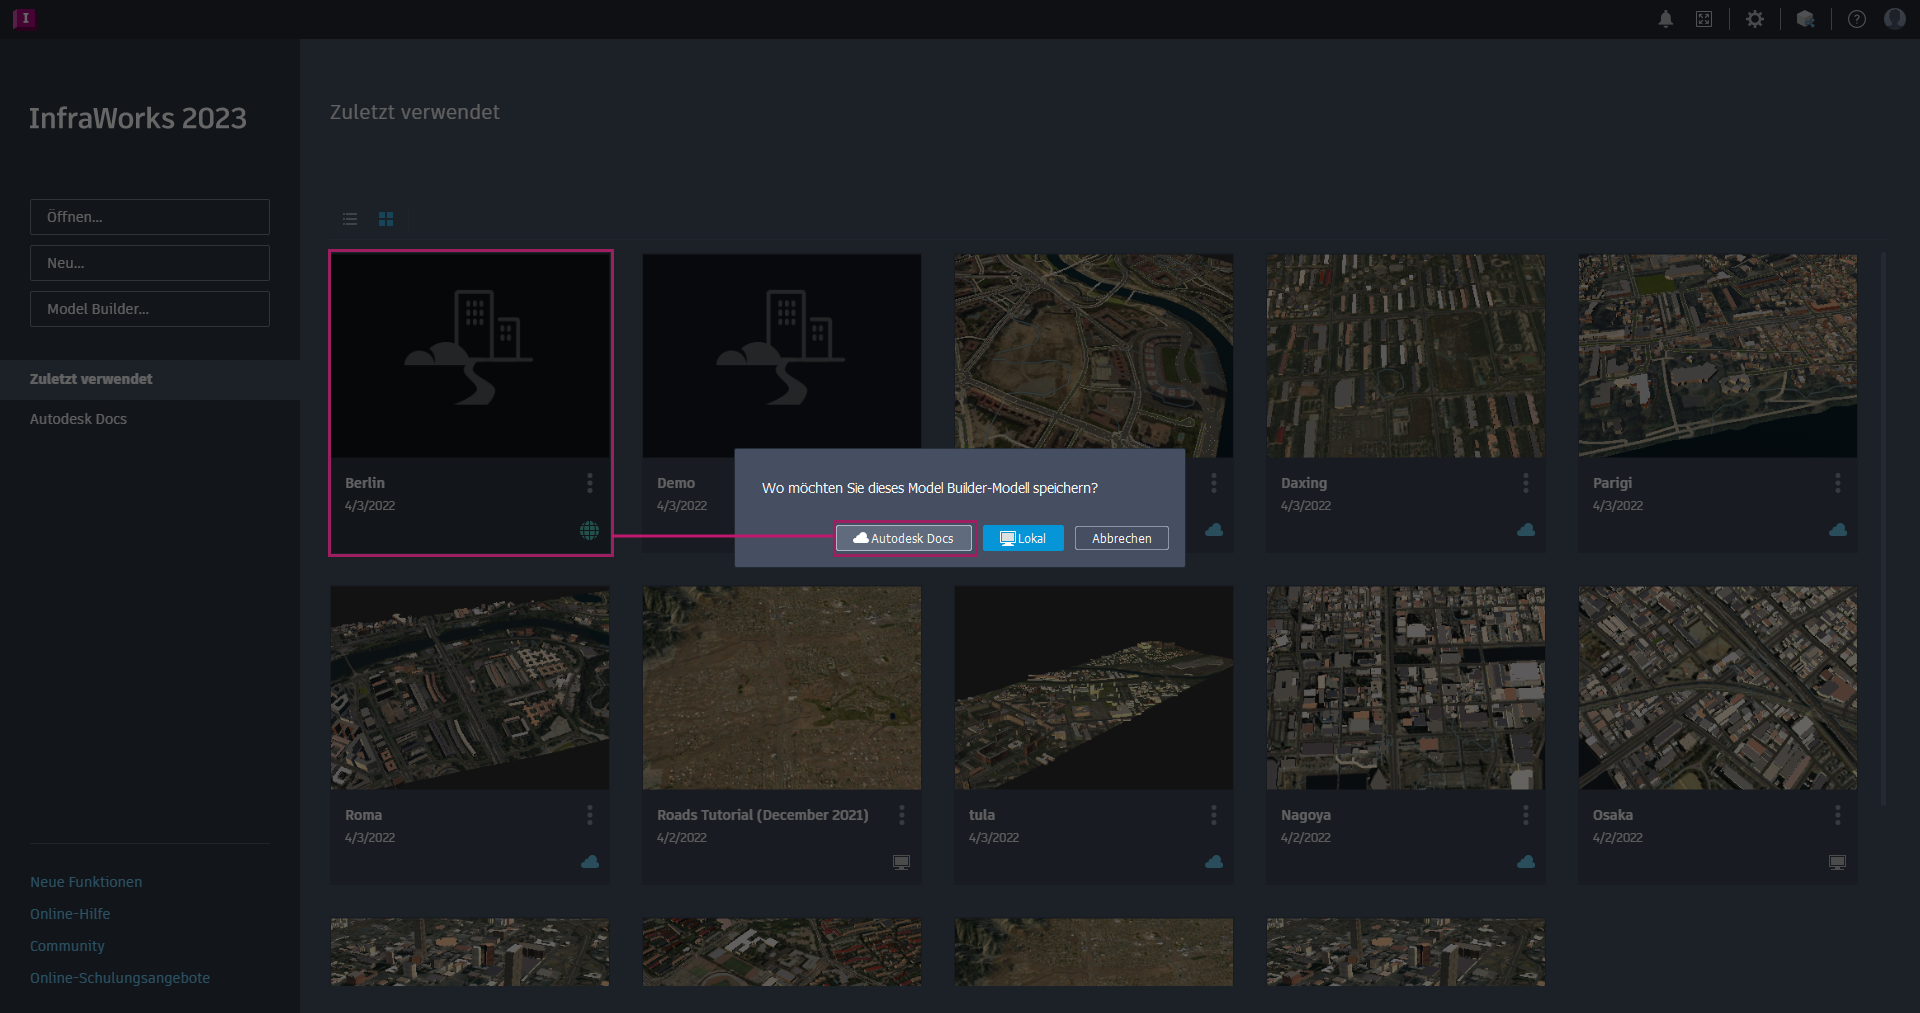Click the notifications bell icon
This screenshot has height=1013, width=1920.
pos(1665,19)
